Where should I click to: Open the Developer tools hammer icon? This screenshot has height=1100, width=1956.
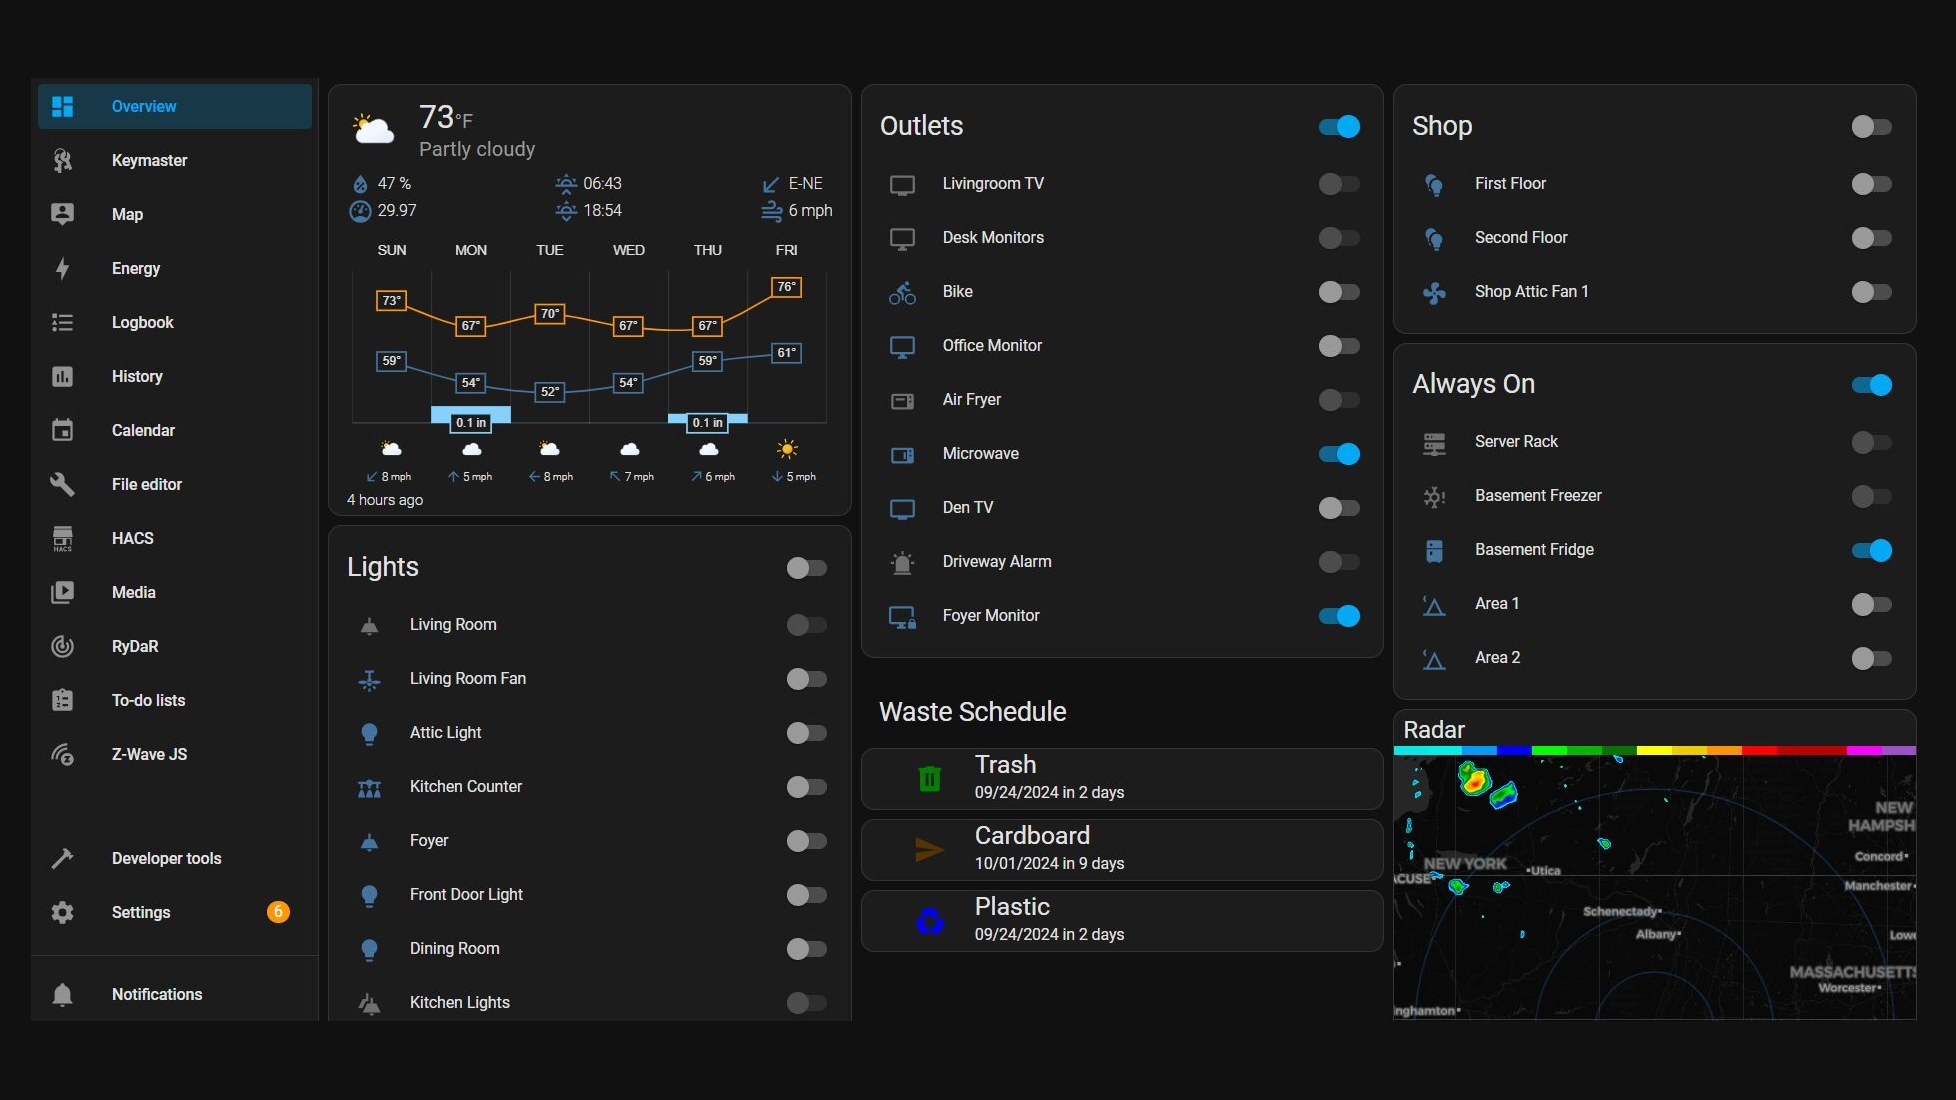(62, 858)
